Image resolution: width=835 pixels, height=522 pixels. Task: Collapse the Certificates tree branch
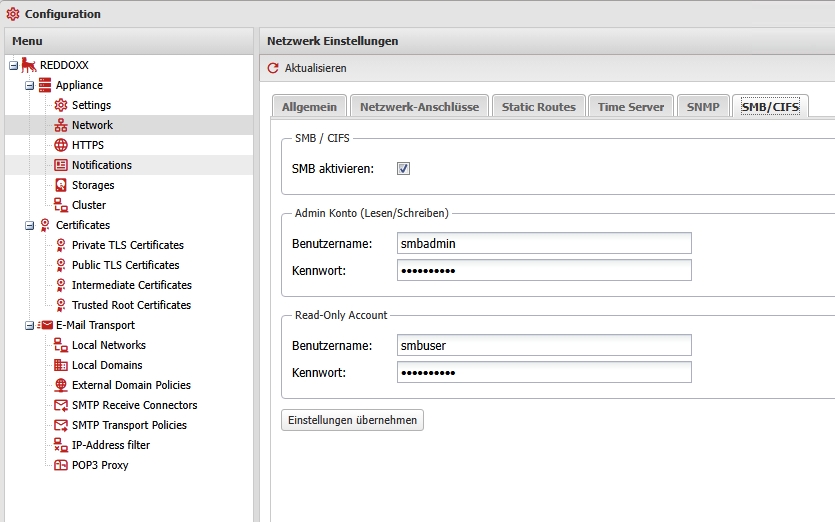(30, 225)
